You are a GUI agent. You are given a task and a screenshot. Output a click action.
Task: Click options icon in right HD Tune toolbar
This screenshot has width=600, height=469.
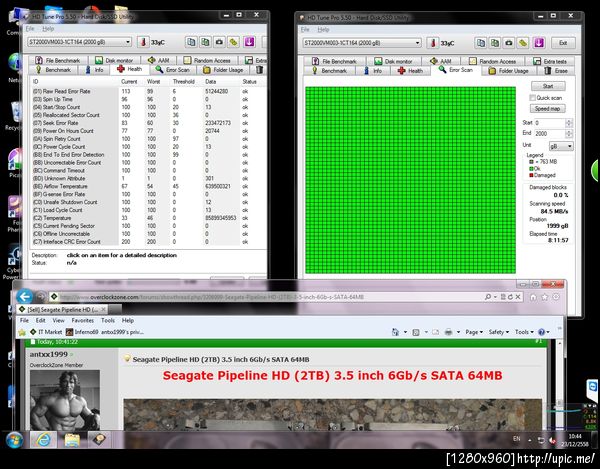click(523, 42)
